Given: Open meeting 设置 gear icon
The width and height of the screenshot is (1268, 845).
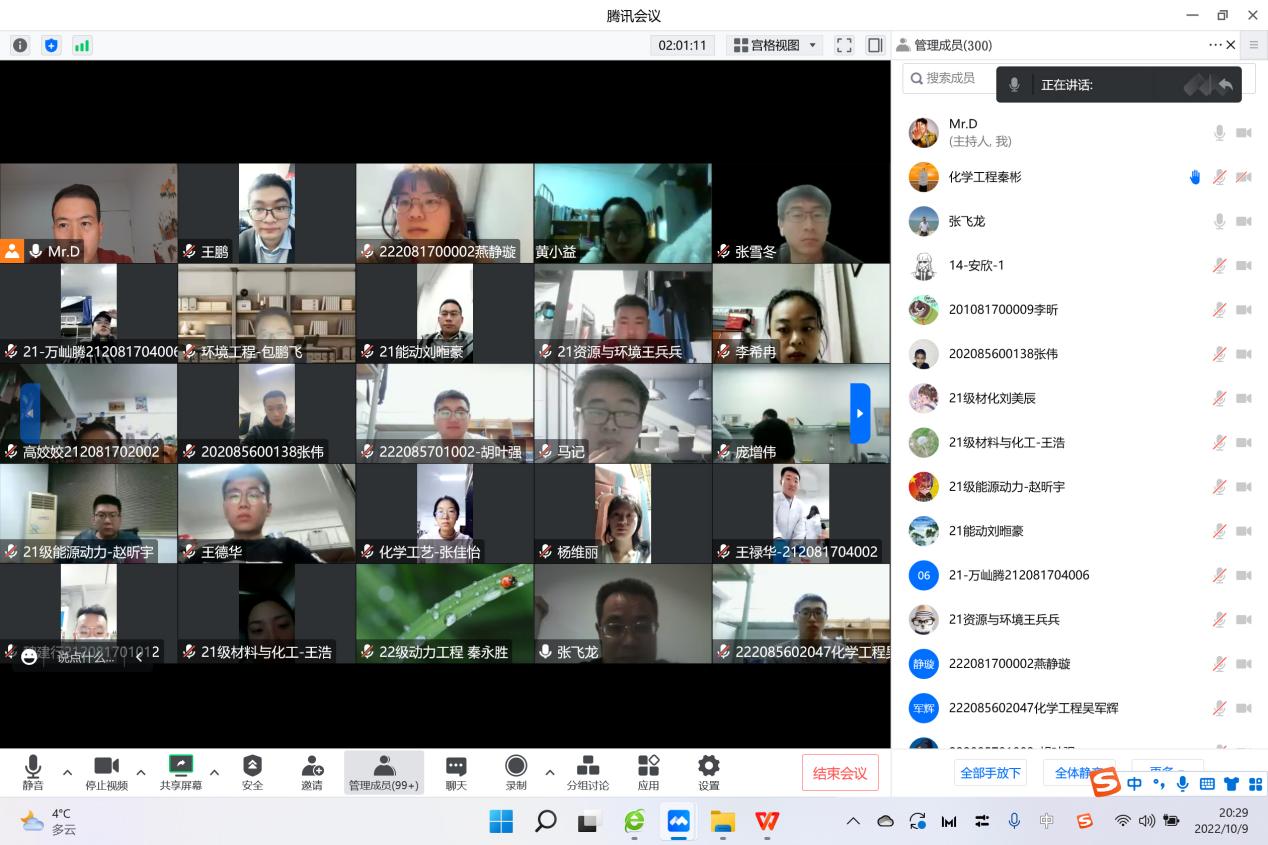Looking at the screenshot, I should click(x=708, y=767).
